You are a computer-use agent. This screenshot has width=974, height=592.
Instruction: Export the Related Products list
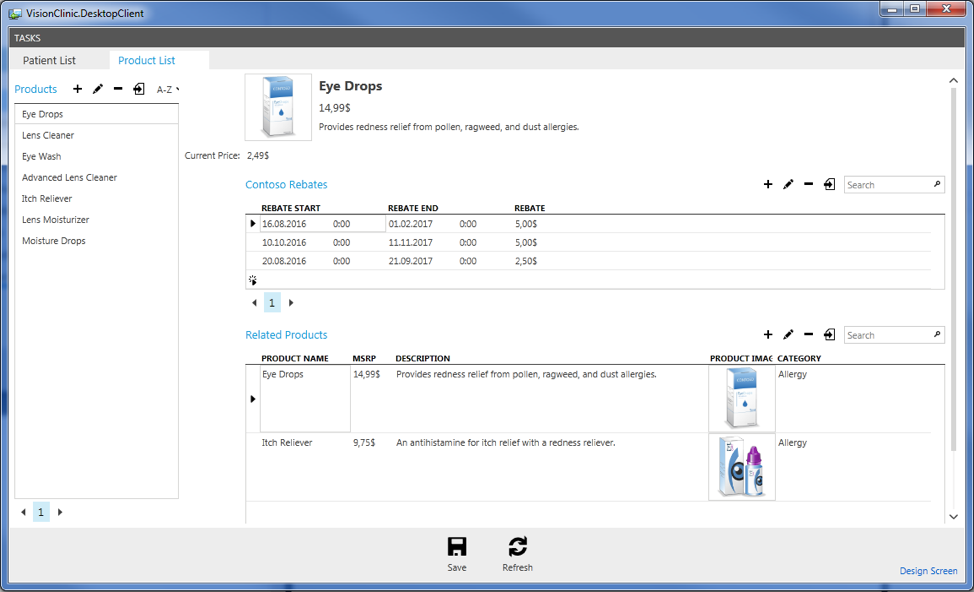click(829, 335)
